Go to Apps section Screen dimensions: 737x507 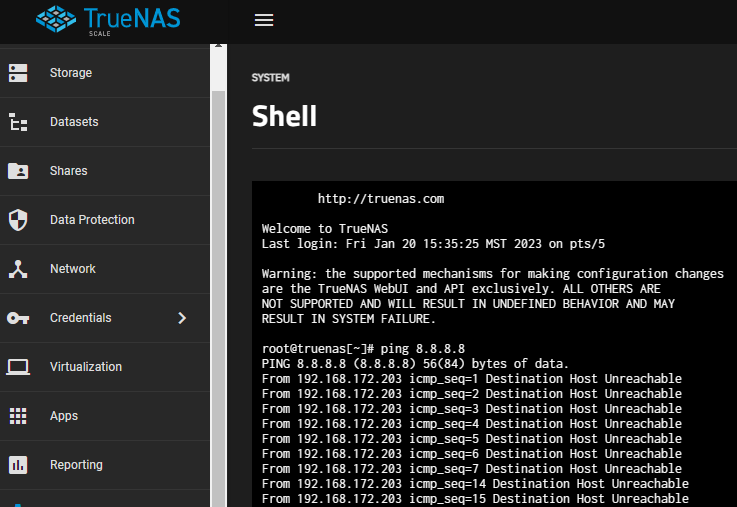[x=105, y=416]
